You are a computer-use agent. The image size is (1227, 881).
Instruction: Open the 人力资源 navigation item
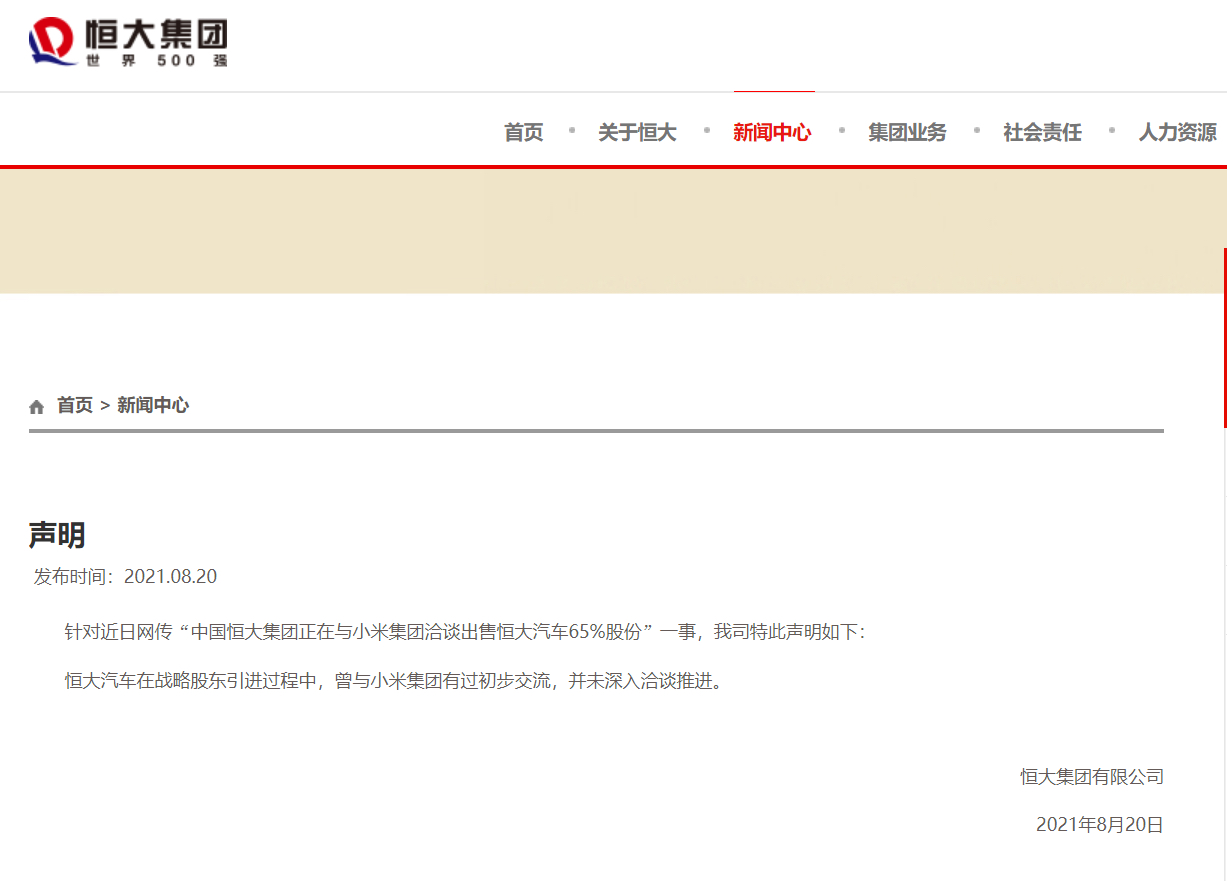(1177, 132)
